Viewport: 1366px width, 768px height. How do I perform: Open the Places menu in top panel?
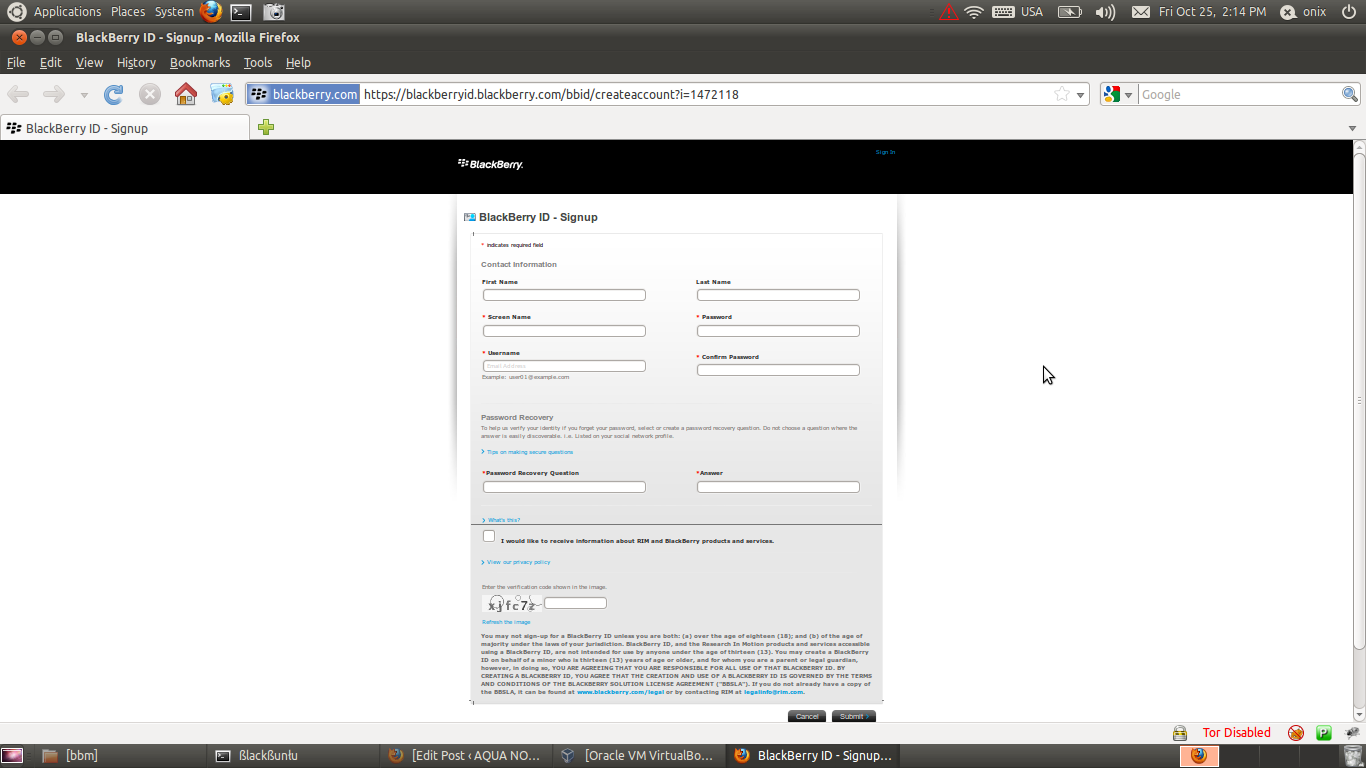[x=128, y=12]
